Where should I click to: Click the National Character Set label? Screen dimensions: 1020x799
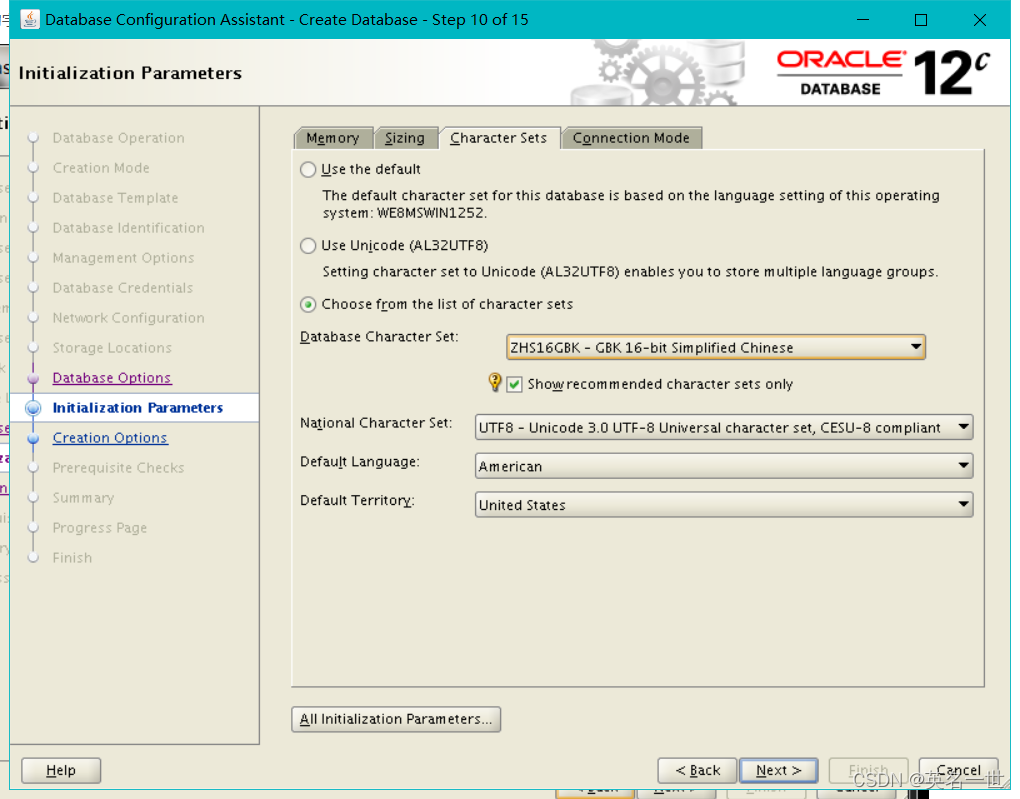pos(376,423)
